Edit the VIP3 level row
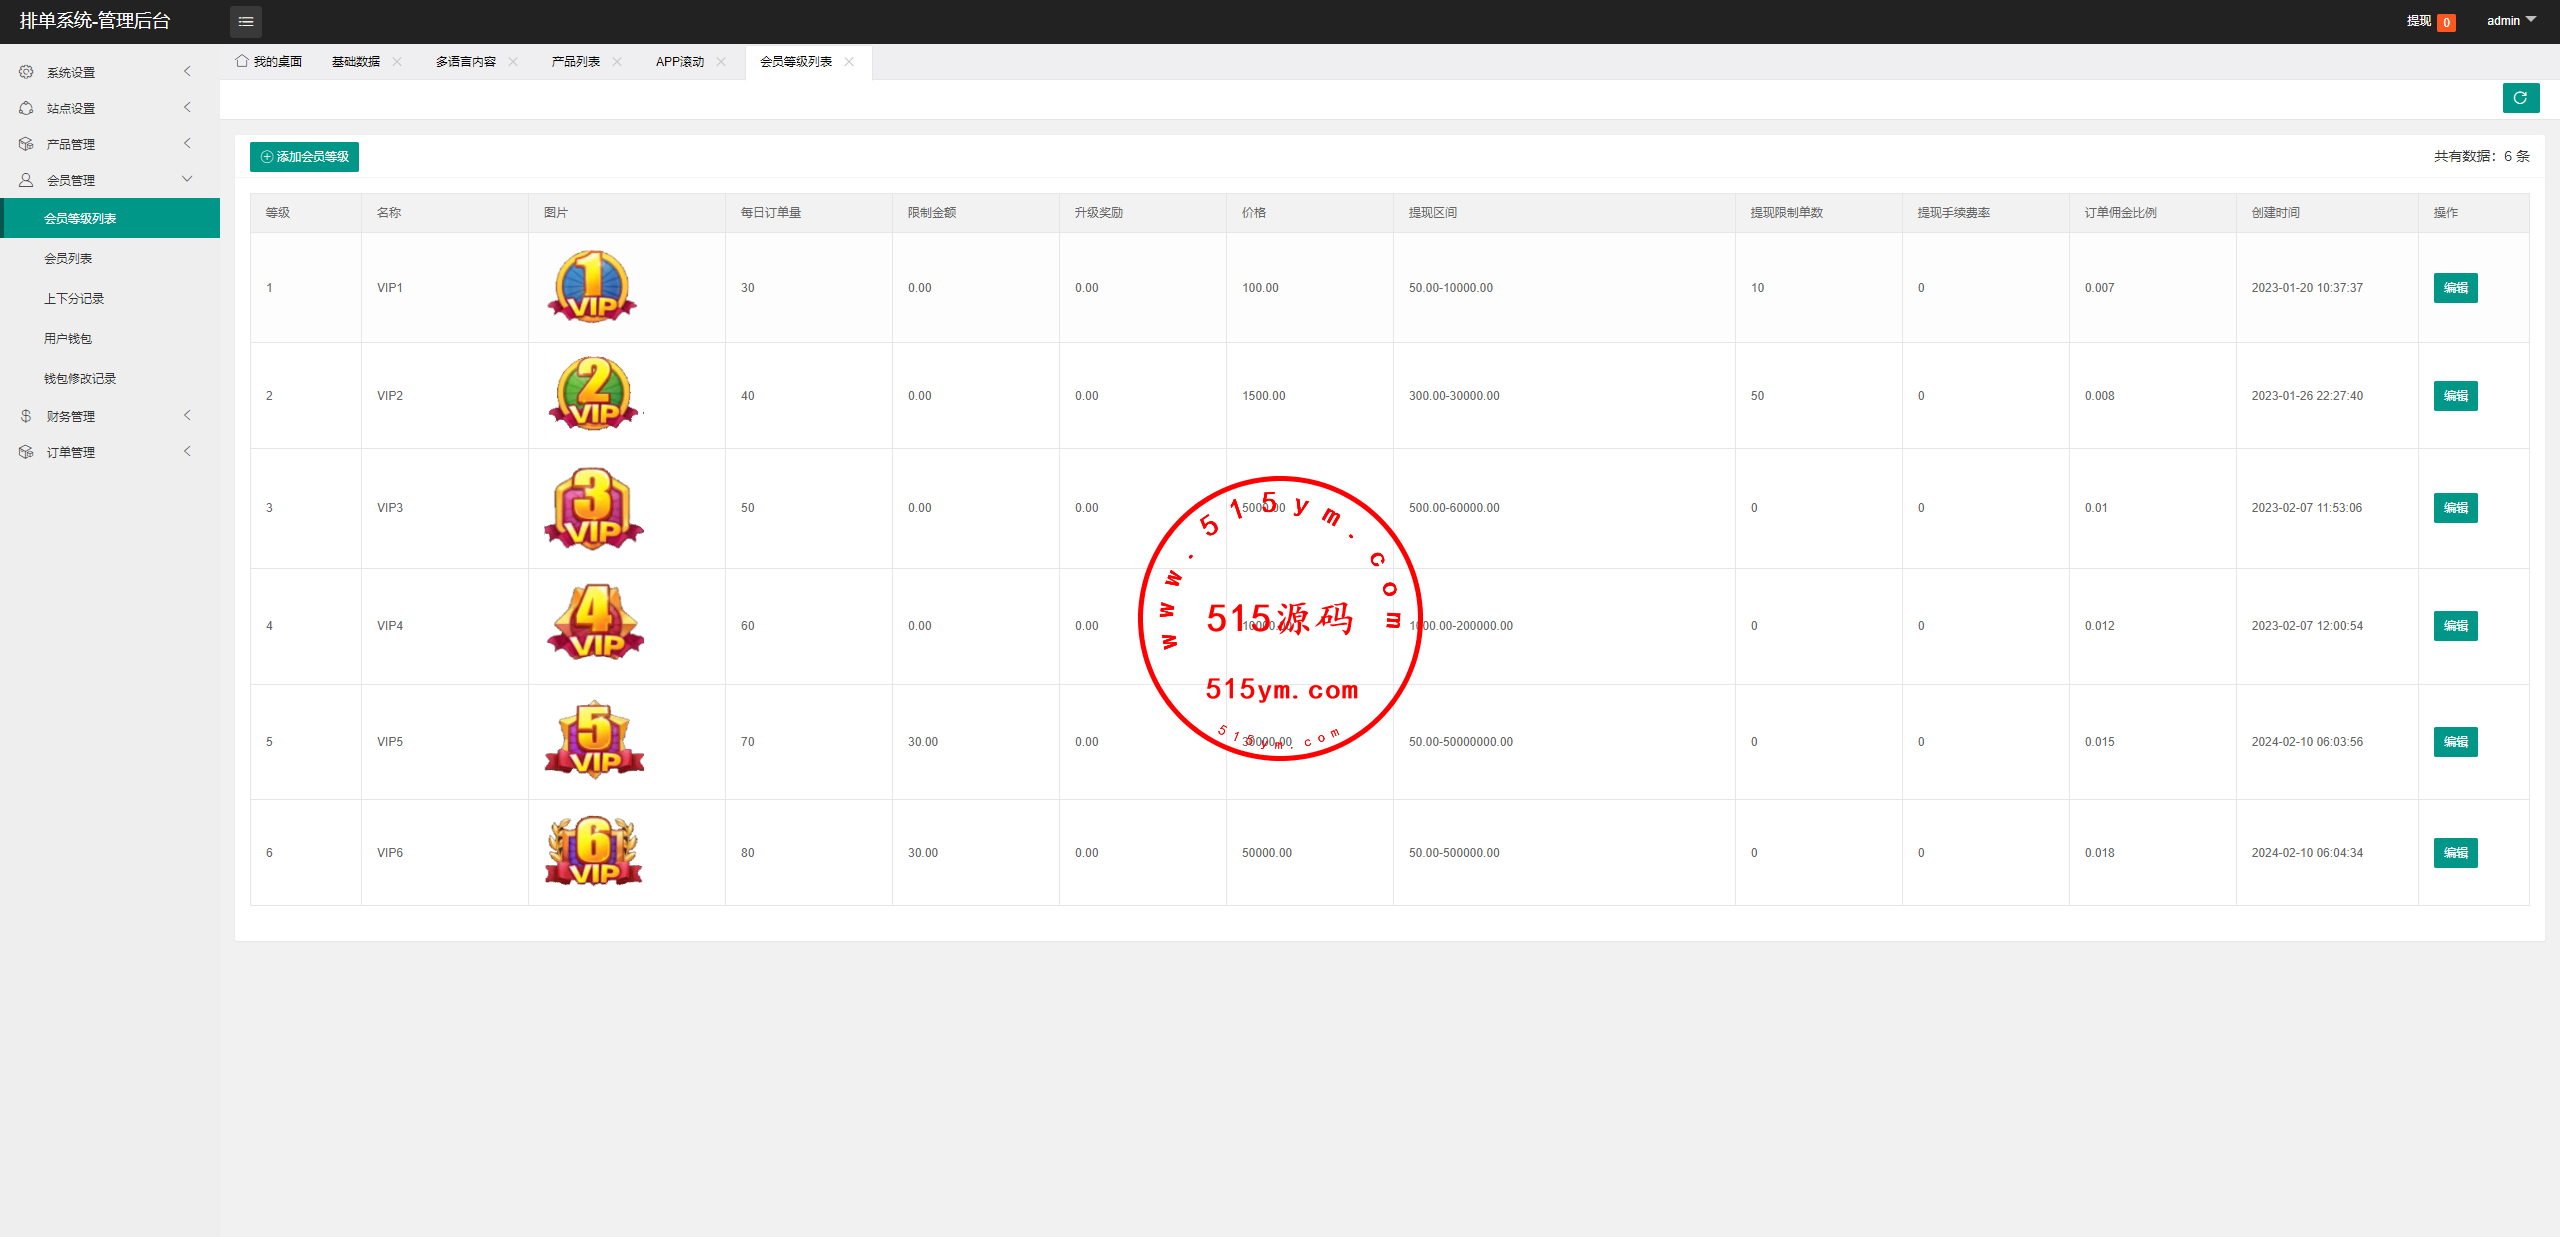 2455,508
